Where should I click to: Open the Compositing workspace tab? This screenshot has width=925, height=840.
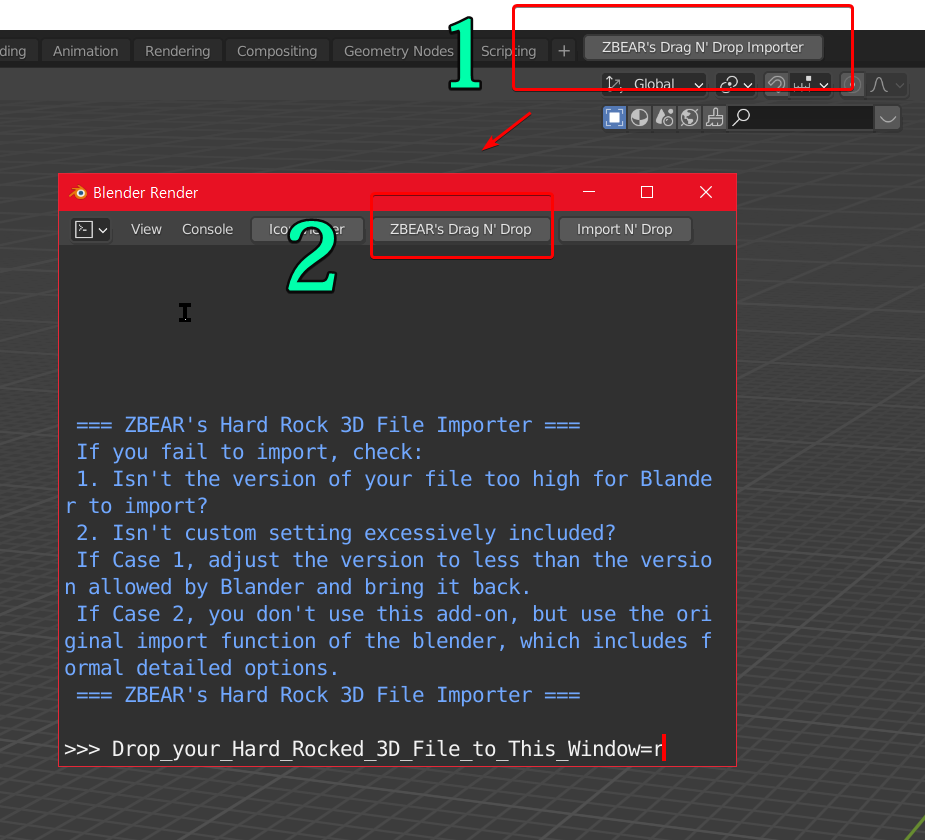click(x=277, y=51)
